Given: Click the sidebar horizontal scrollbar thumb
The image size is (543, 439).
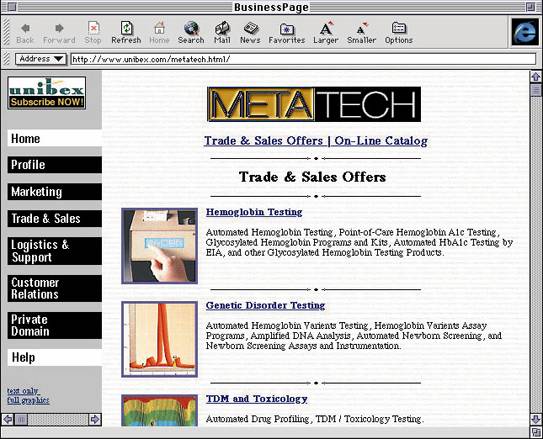Looking at the screenshot, I should 21,419.
